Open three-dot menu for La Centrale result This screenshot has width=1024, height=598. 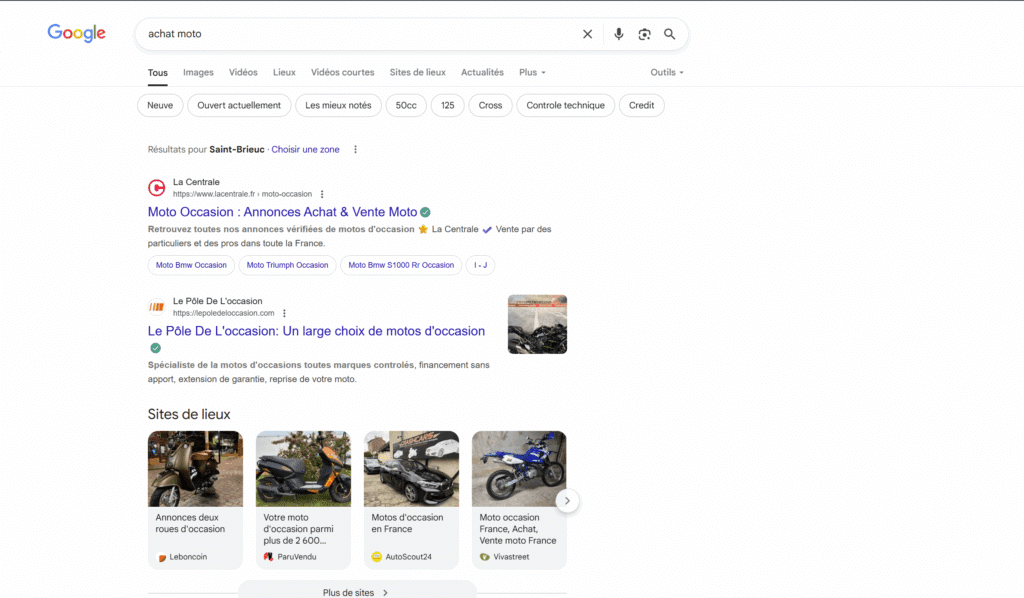point(322,194)
